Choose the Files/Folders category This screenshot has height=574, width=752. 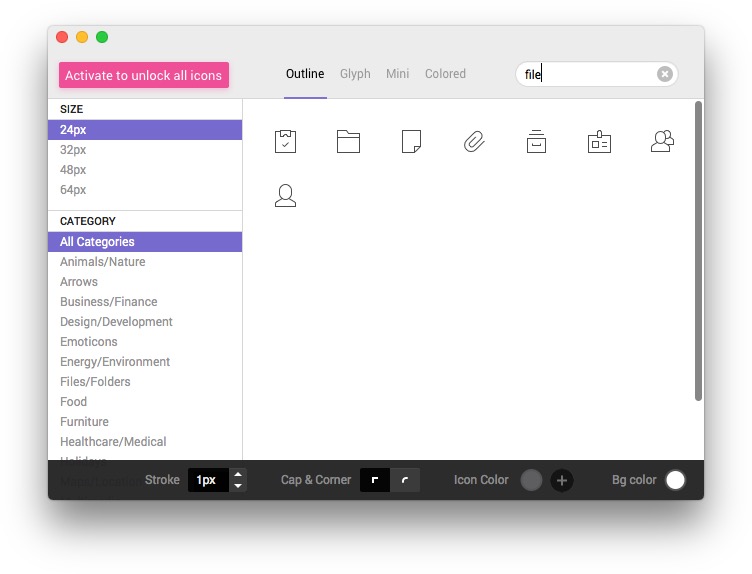coord(145,382)
